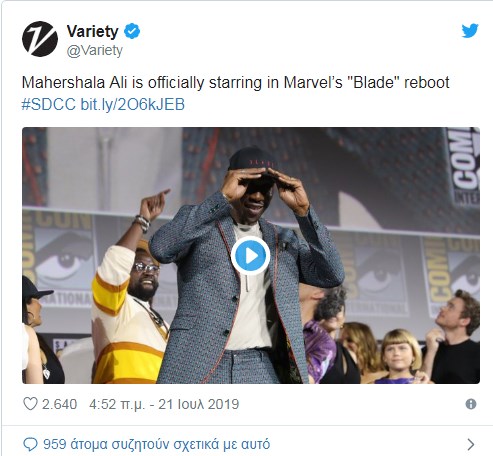Screen dimensions: 493x456
Task: Click the video thumbnail of the man with cap
Action: click(251, 255)
